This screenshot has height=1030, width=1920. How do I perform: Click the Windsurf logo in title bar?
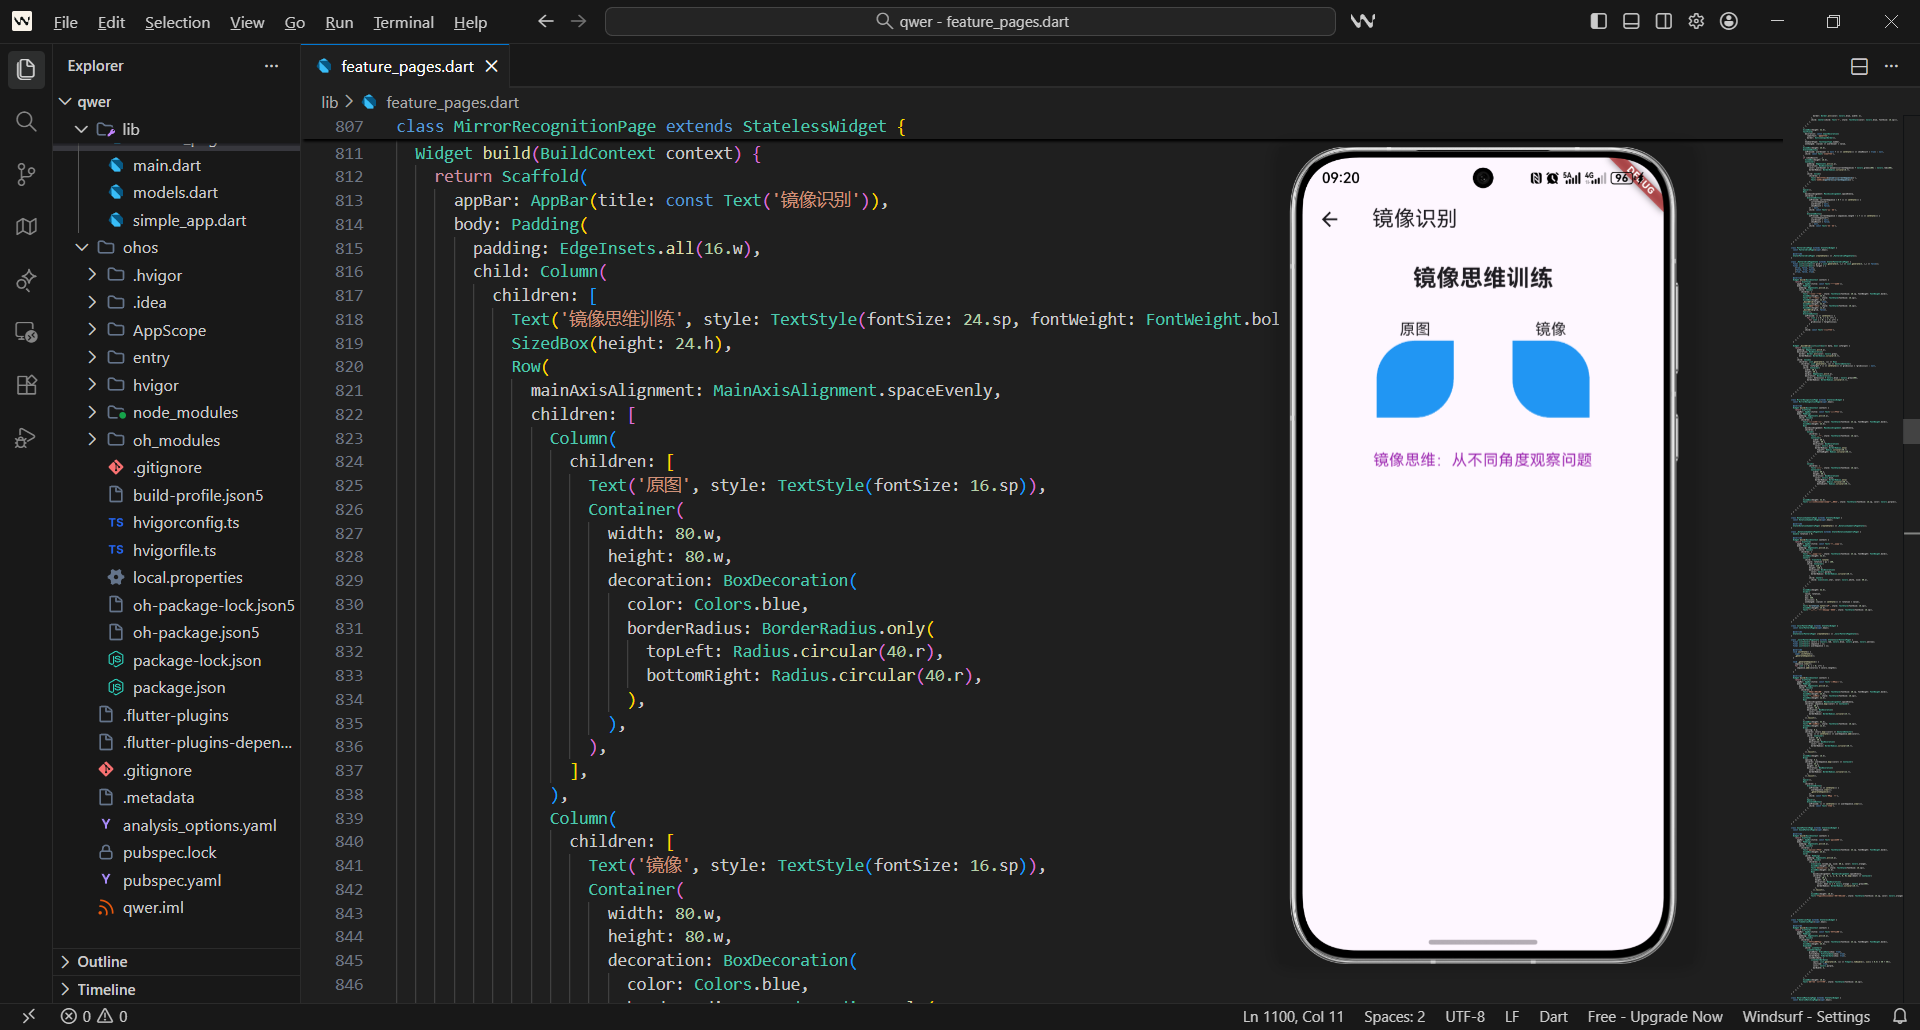tap(21, 21)
